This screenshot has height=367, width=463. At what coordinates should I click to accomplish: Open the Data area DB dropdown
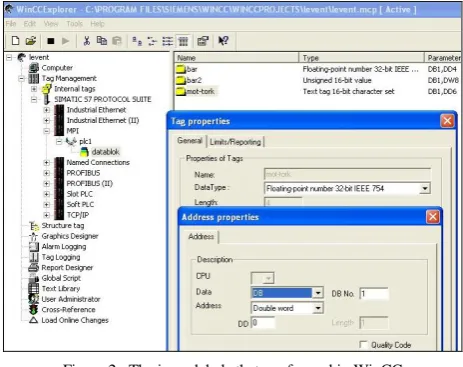(318, 293)
